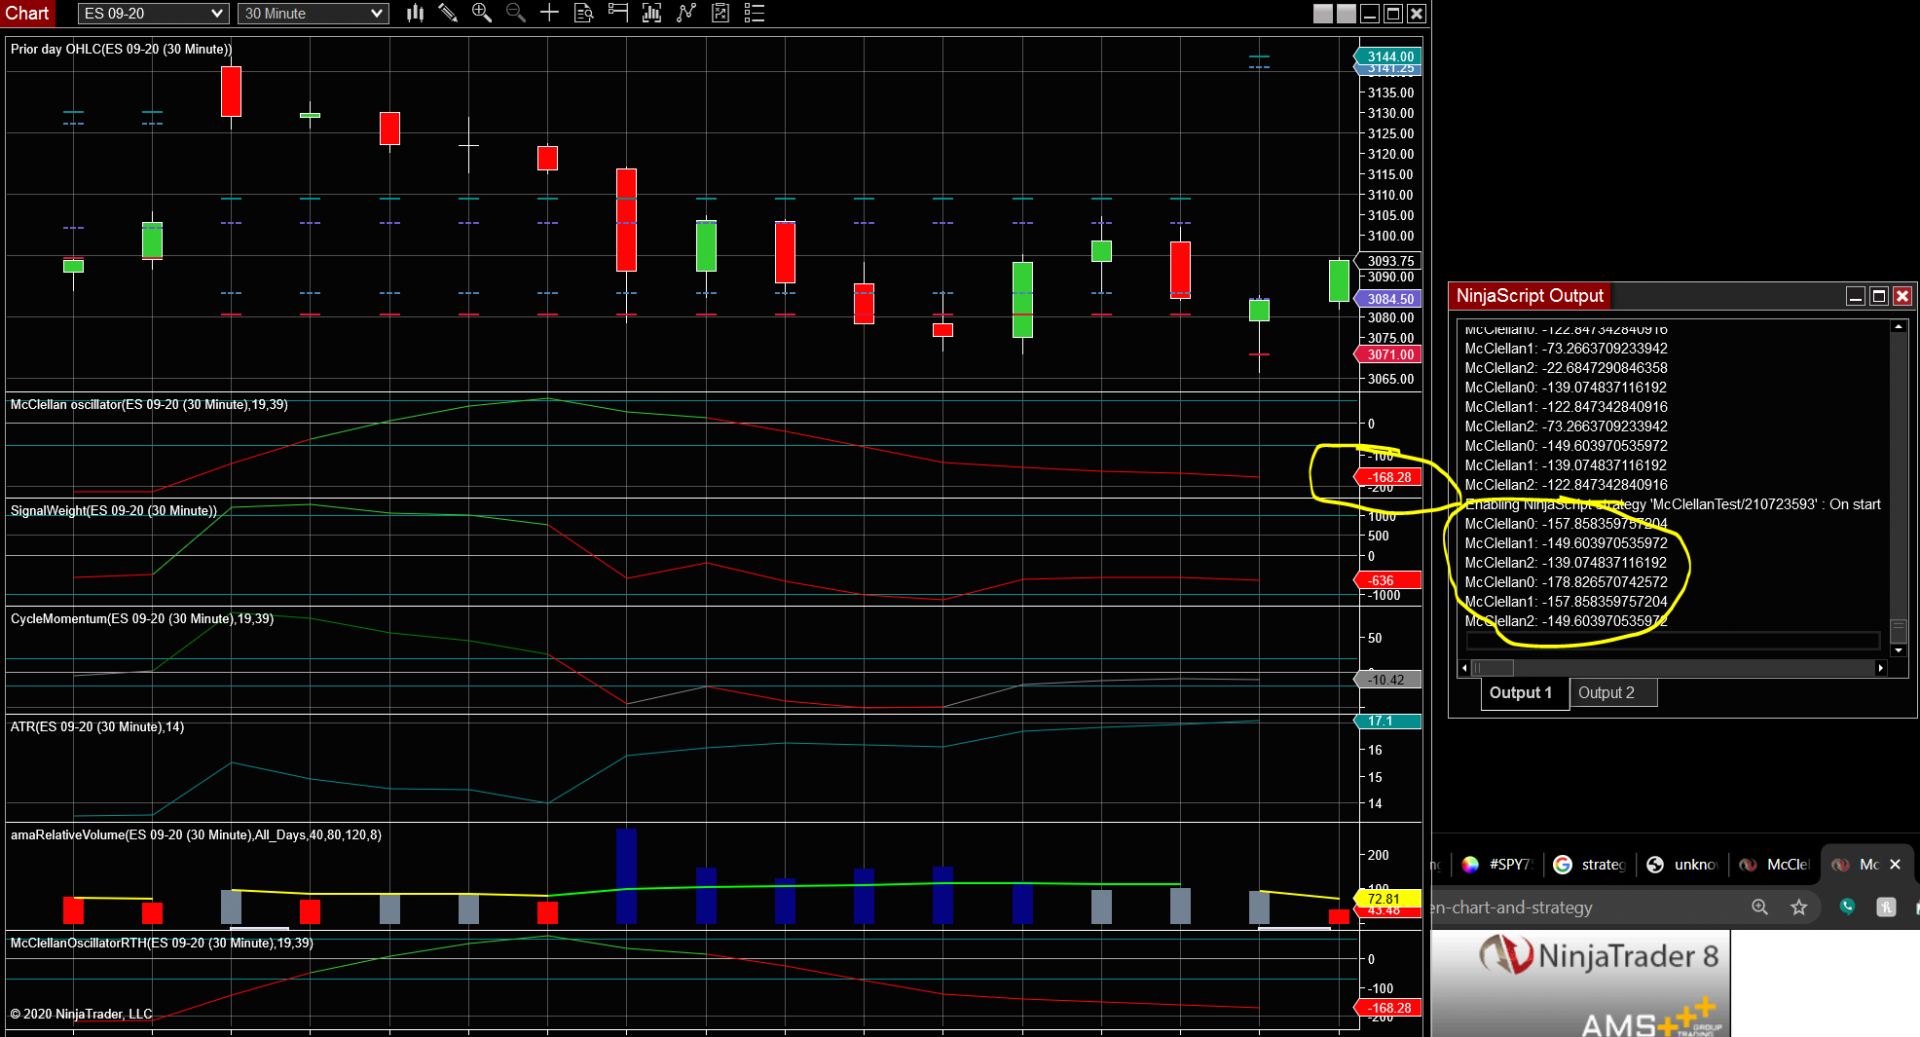Image resolution: width=1920 pixels, height=1037 pixels.
Task: Click the Output window scroll down arrow
Action: [1898, 650]
